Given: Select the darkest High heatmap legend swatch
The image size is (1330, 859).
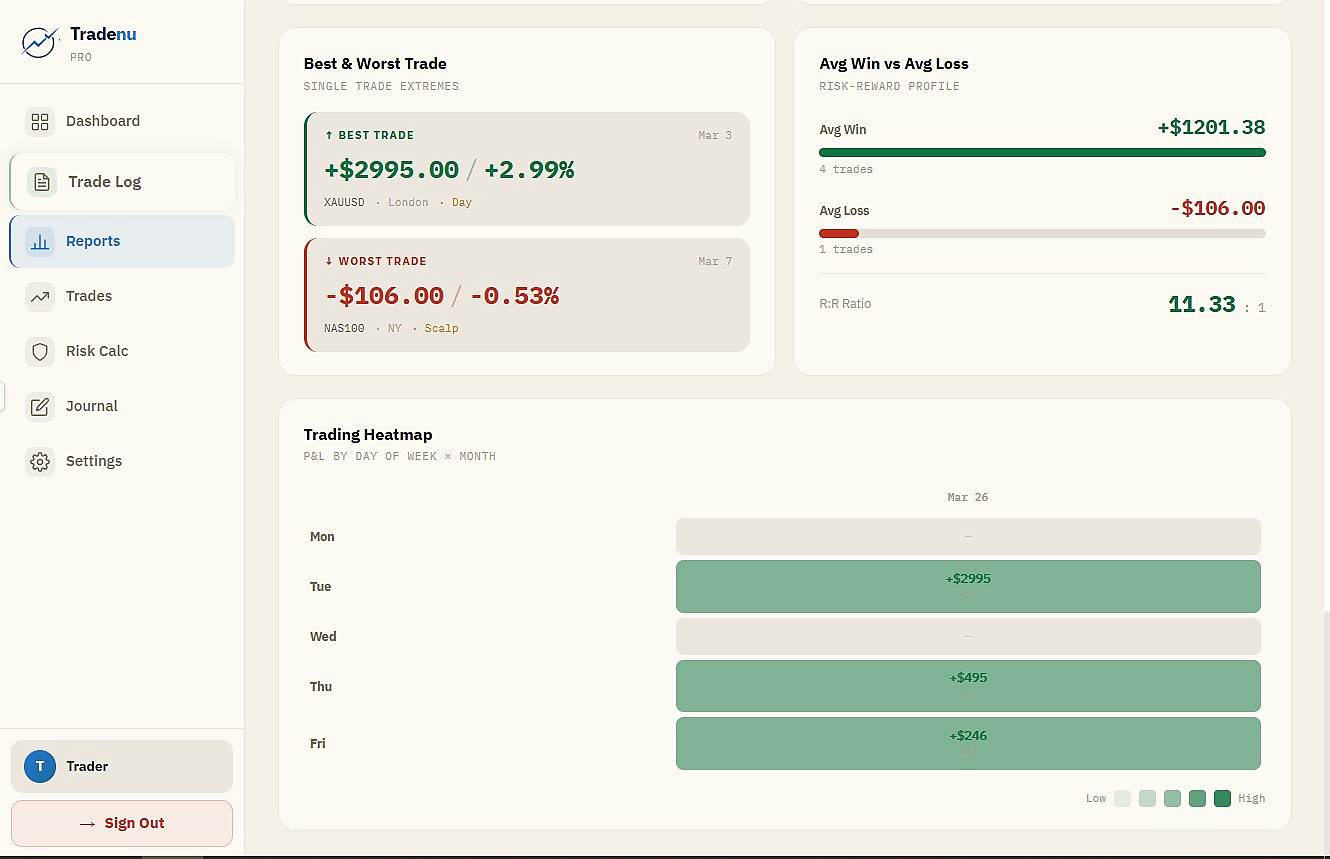Looking at the screenshot, I should click(x=1222, y=798).
